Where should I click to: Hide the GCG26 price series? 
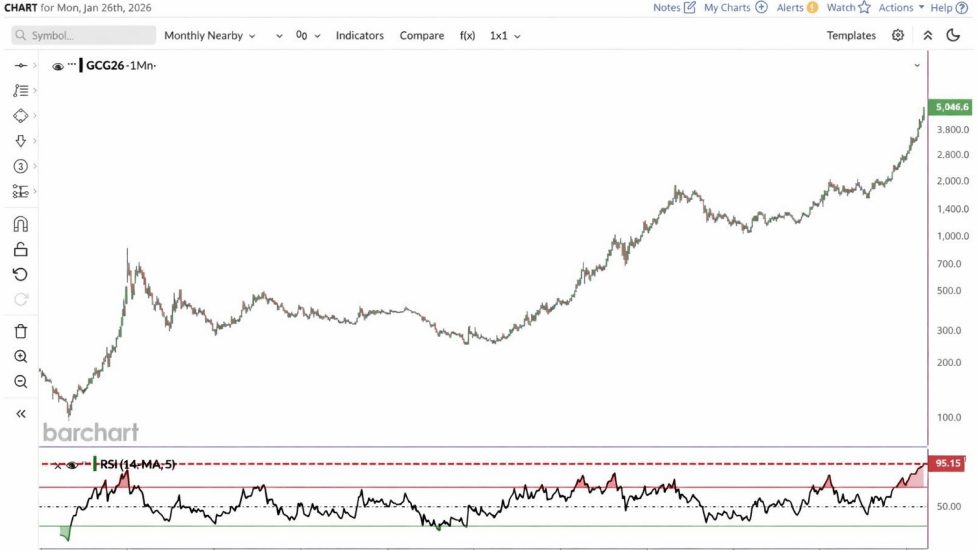click(x=58, y=66)
